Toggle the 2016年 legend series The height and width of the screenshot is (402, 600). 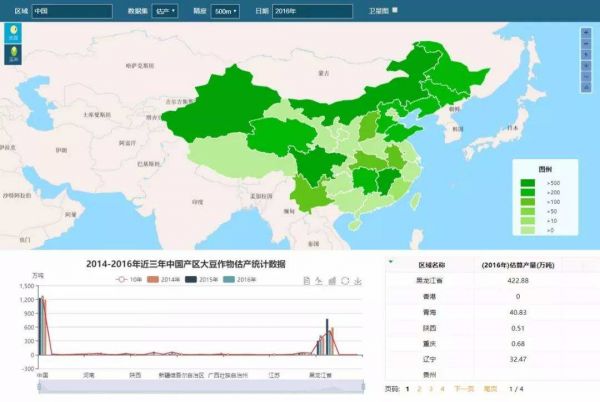(238, 279)
